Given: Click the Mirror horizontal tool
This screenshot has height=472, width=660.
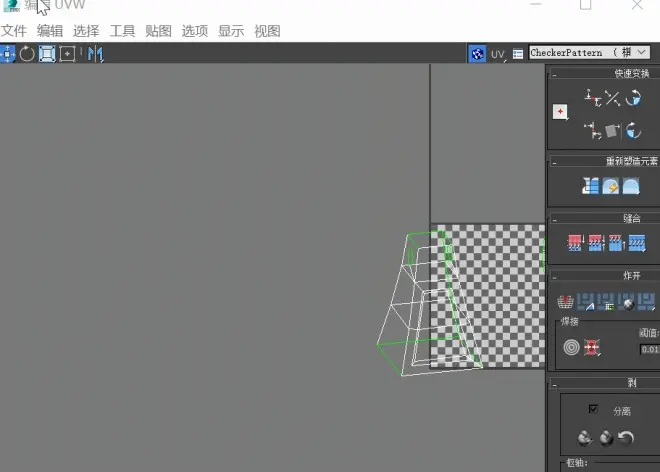Looking at the screenshot, I should (x=95, y=53).
